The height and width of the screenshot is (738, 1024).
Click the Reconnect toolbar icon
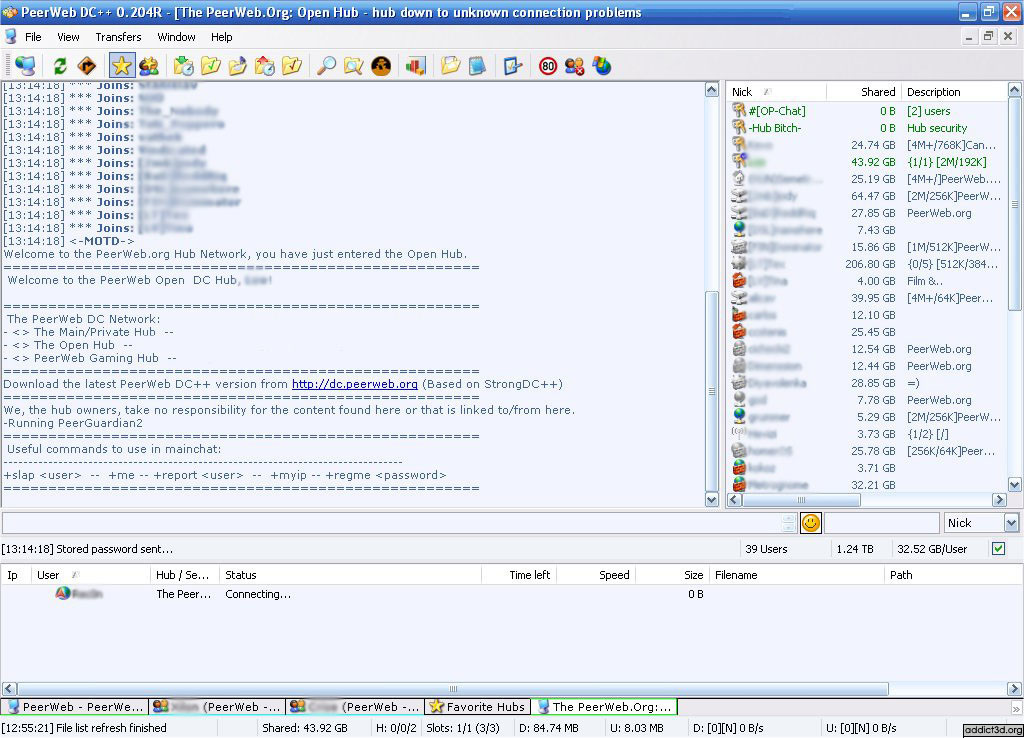[62, 66]
